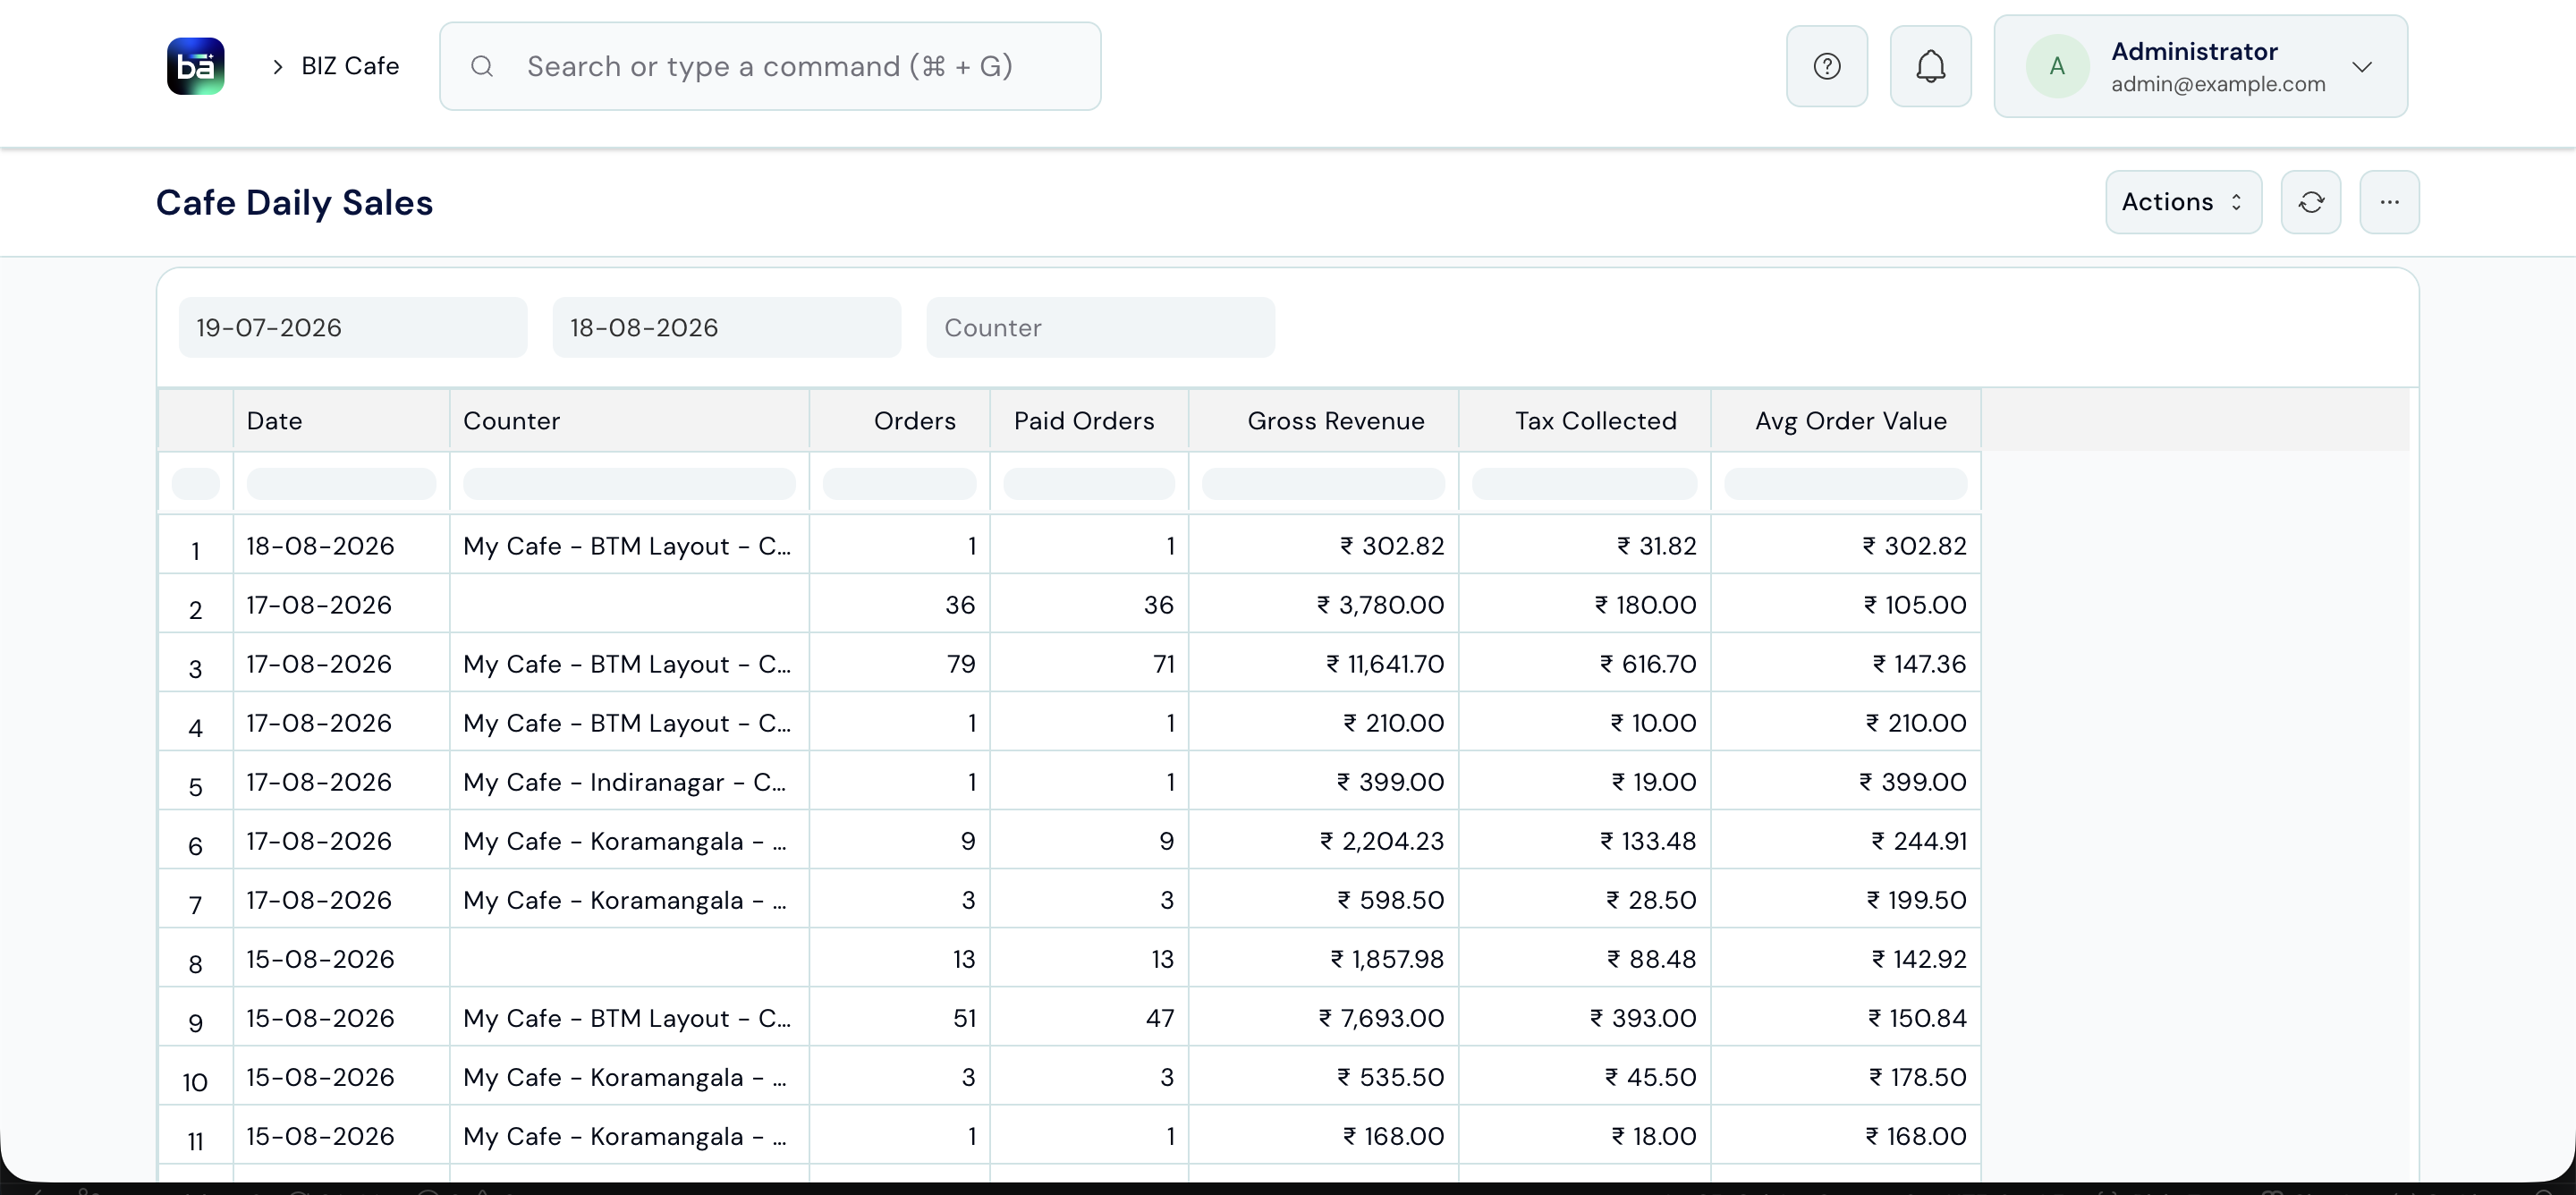Refresh the Cafe Daily Sales report
The width and height of the screenshot is (2576, 1195).
click(x=2310, y=202)
